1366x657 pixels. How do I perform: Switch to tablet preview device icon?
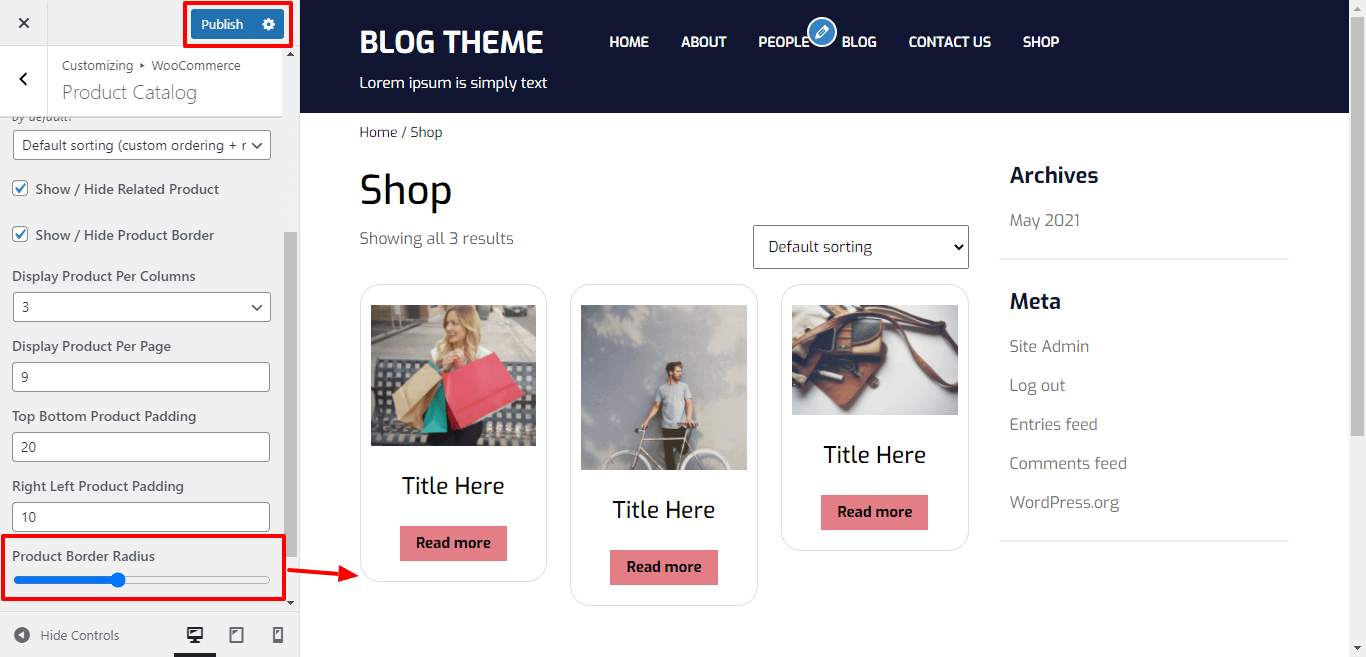point(237,635)
